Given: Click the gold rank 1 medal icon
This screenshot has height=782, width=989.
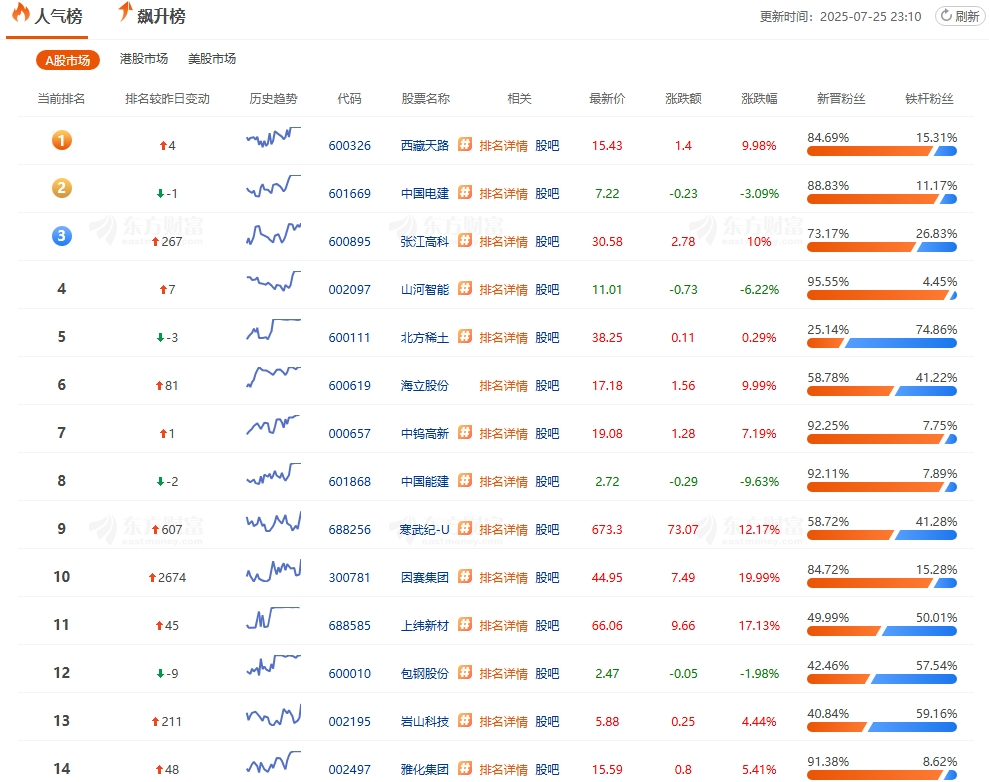Looking at the screenshot, I should [x=62, y=141].
